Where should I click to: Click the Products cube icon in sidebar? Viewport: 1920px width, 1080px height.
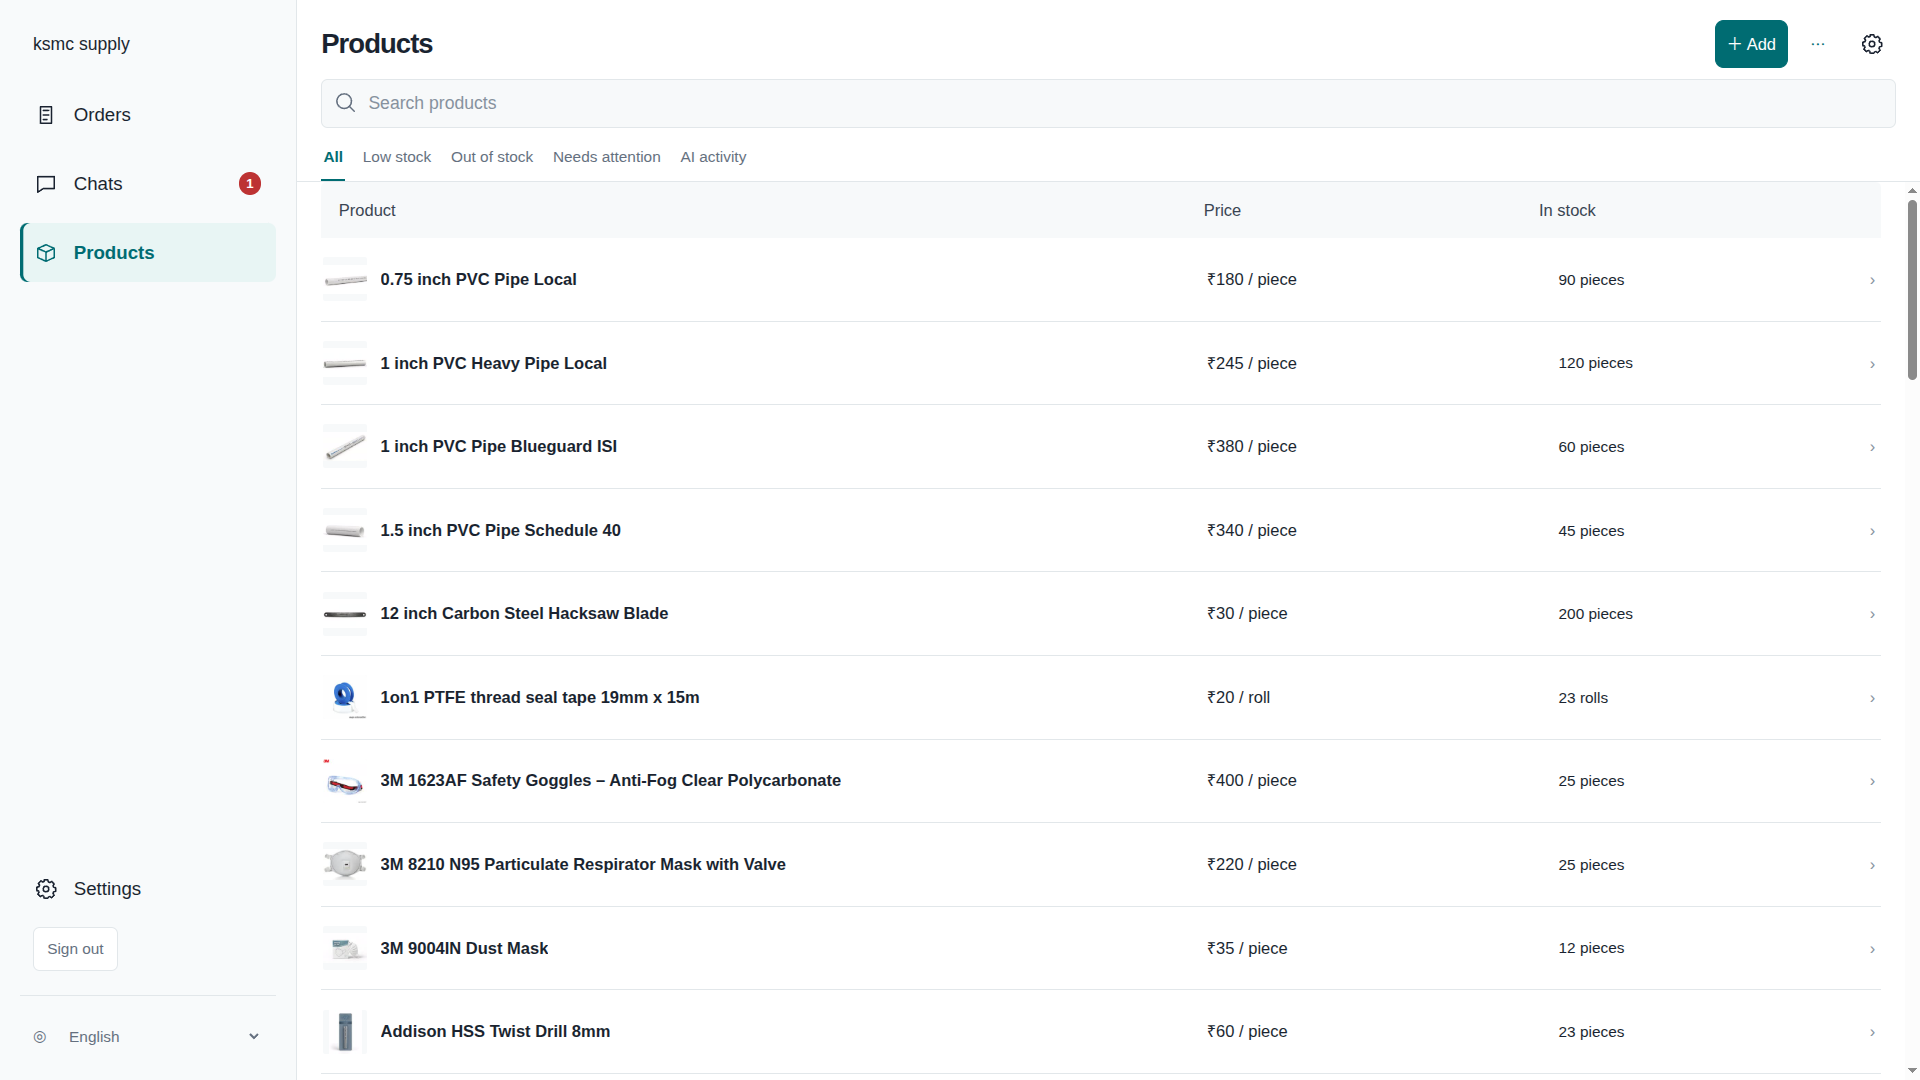(46, 253)
